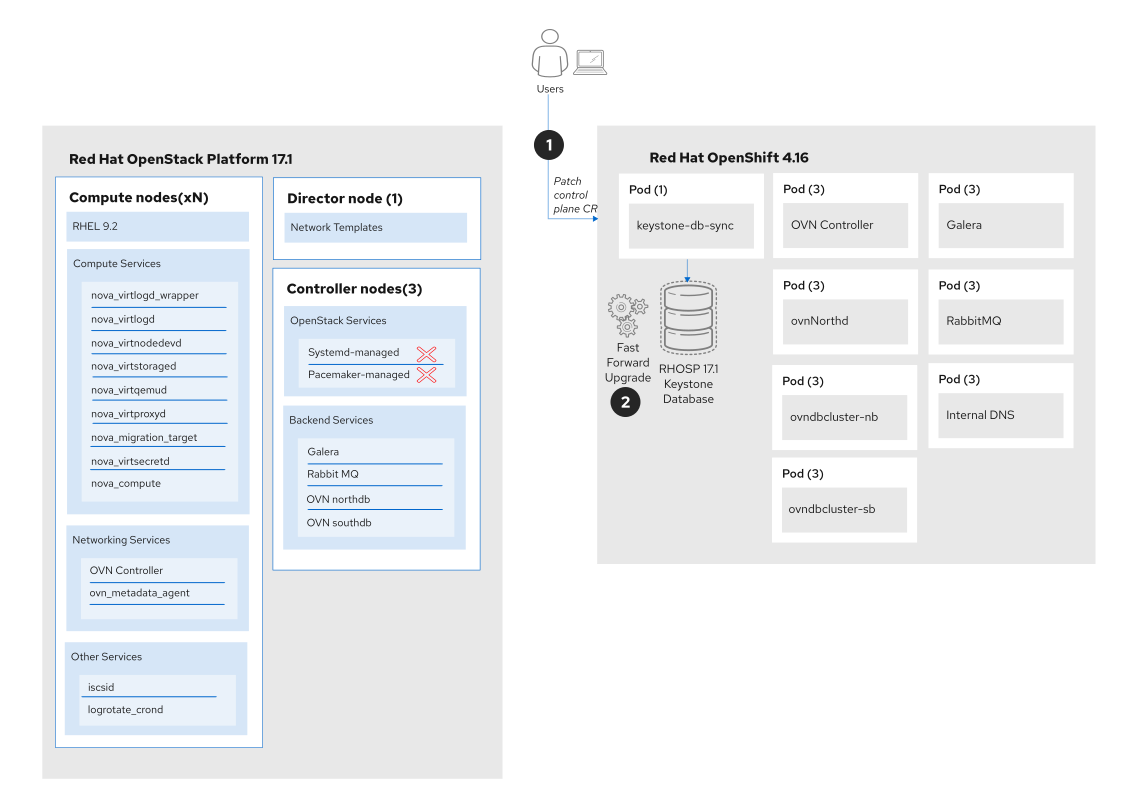Click the 'OVN northdb' entry

coord(338,499)
